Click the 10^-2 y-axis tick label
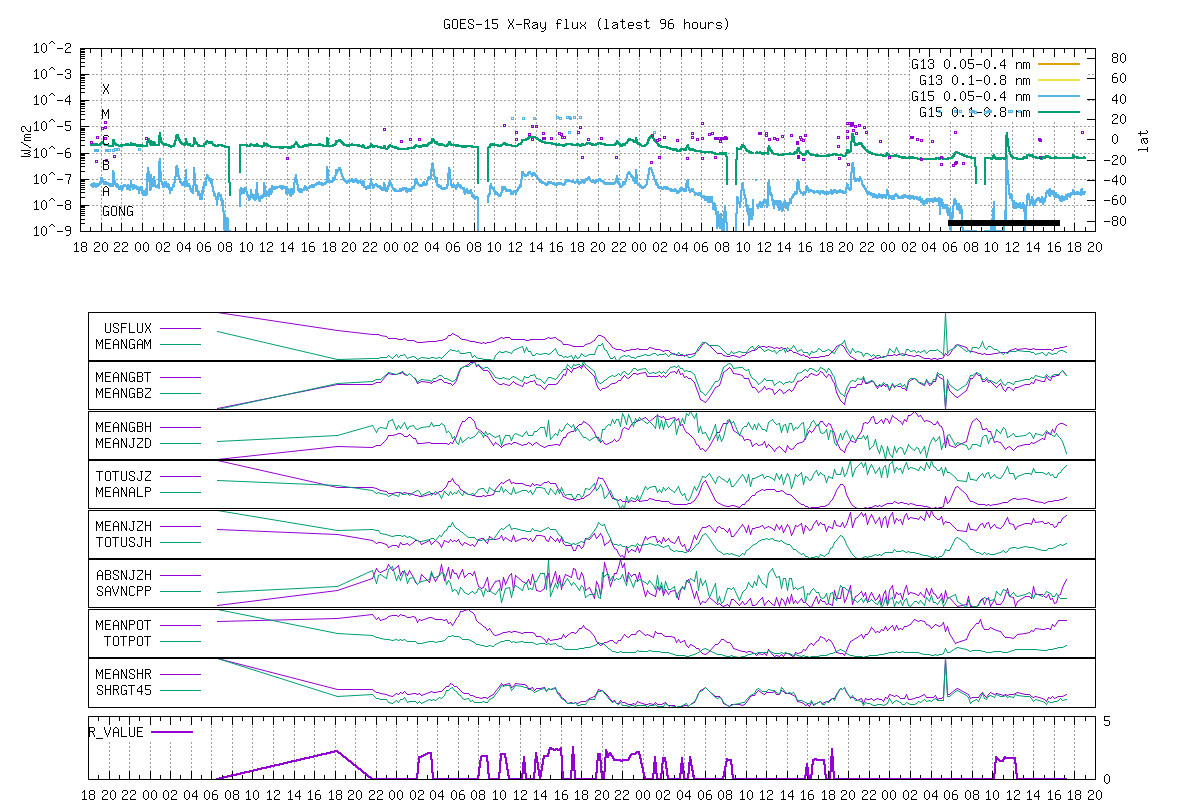Screen dimensions: 1200x800 click(51, 48)
